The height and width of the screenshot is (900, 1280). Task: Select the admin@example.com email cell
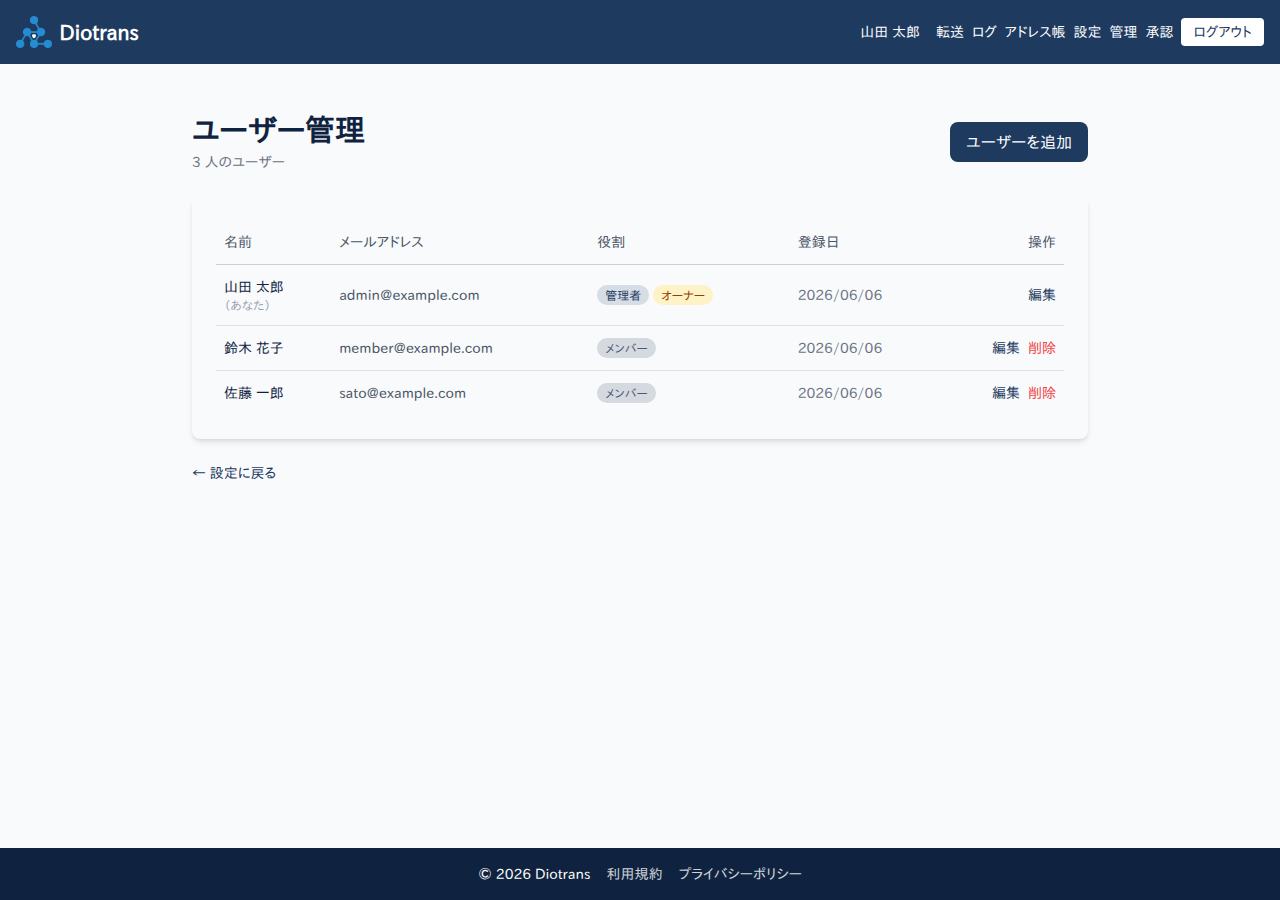(409, 295)
